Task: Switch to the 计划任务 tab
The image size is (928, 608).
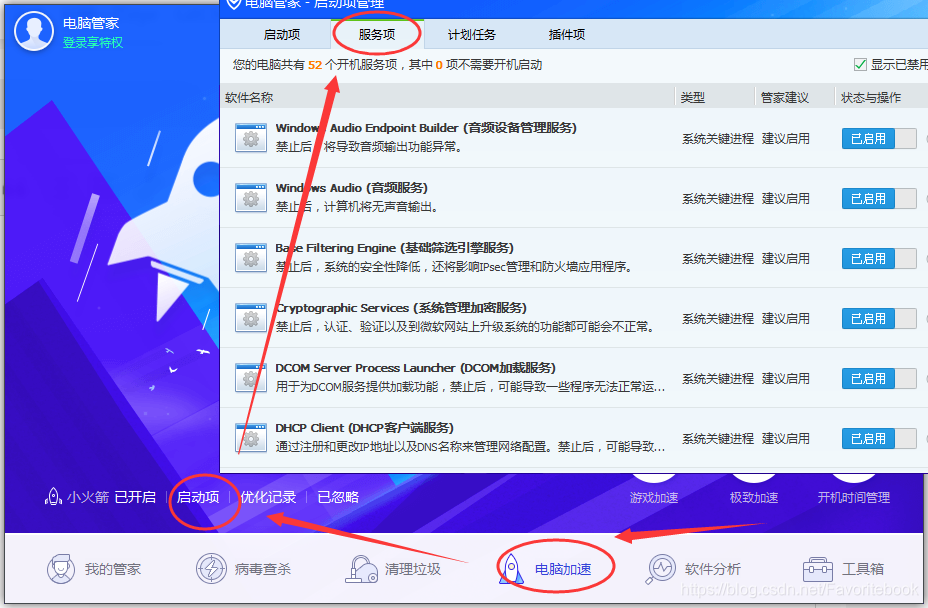Action: tap(472, 34)
